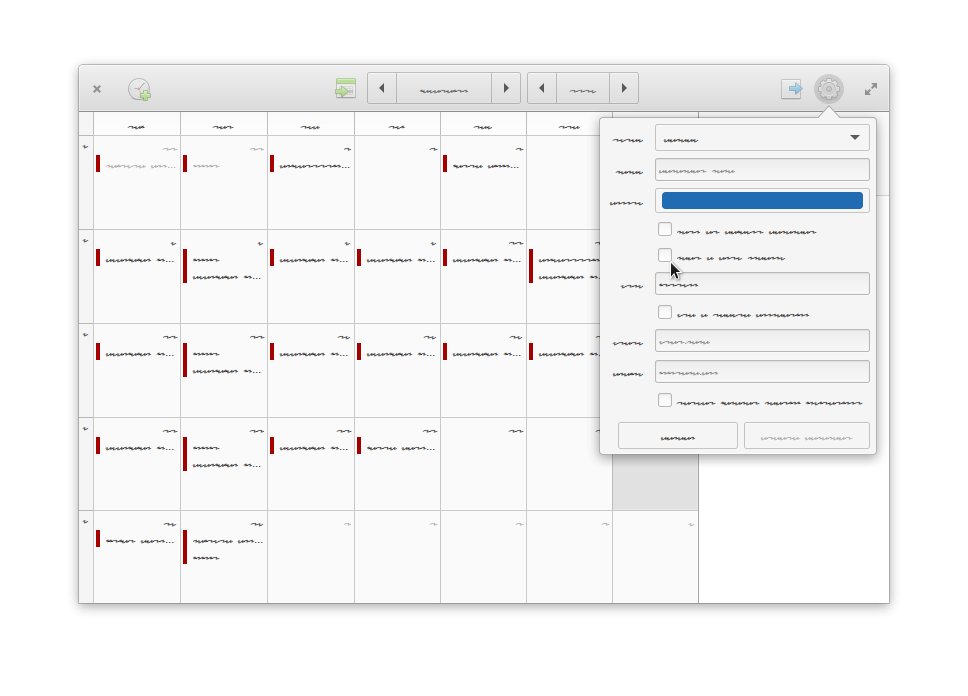
Task: Click the left button at popover bottom
Action: (x=678, y=436)
